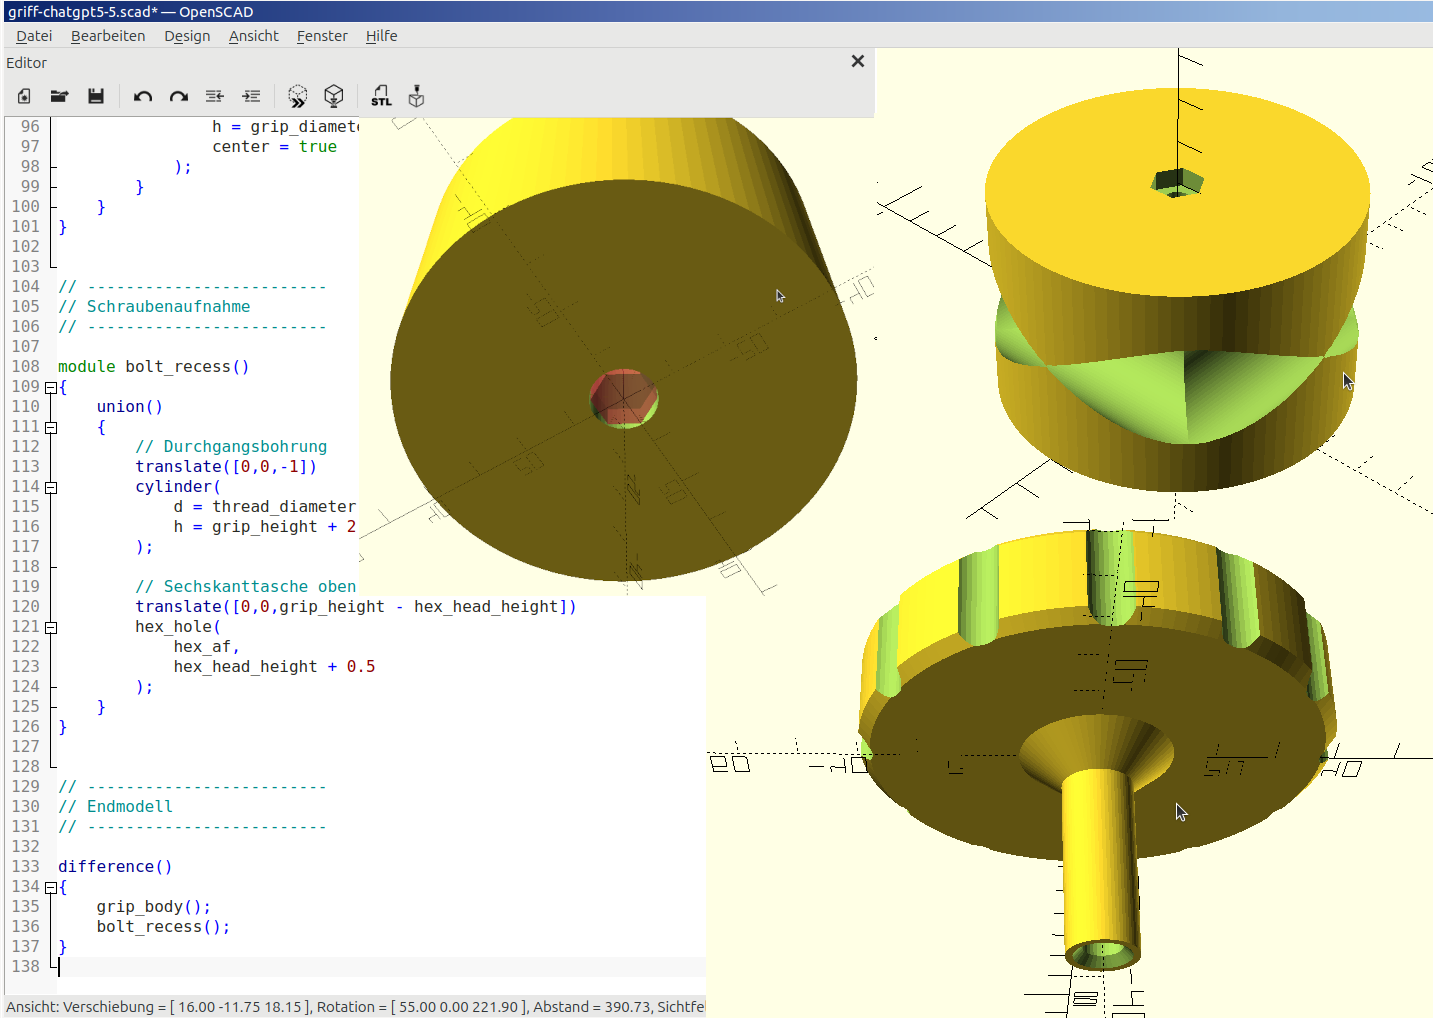Export the model as STL
Screen dimensions: 1433x1018
pos(381,96)
